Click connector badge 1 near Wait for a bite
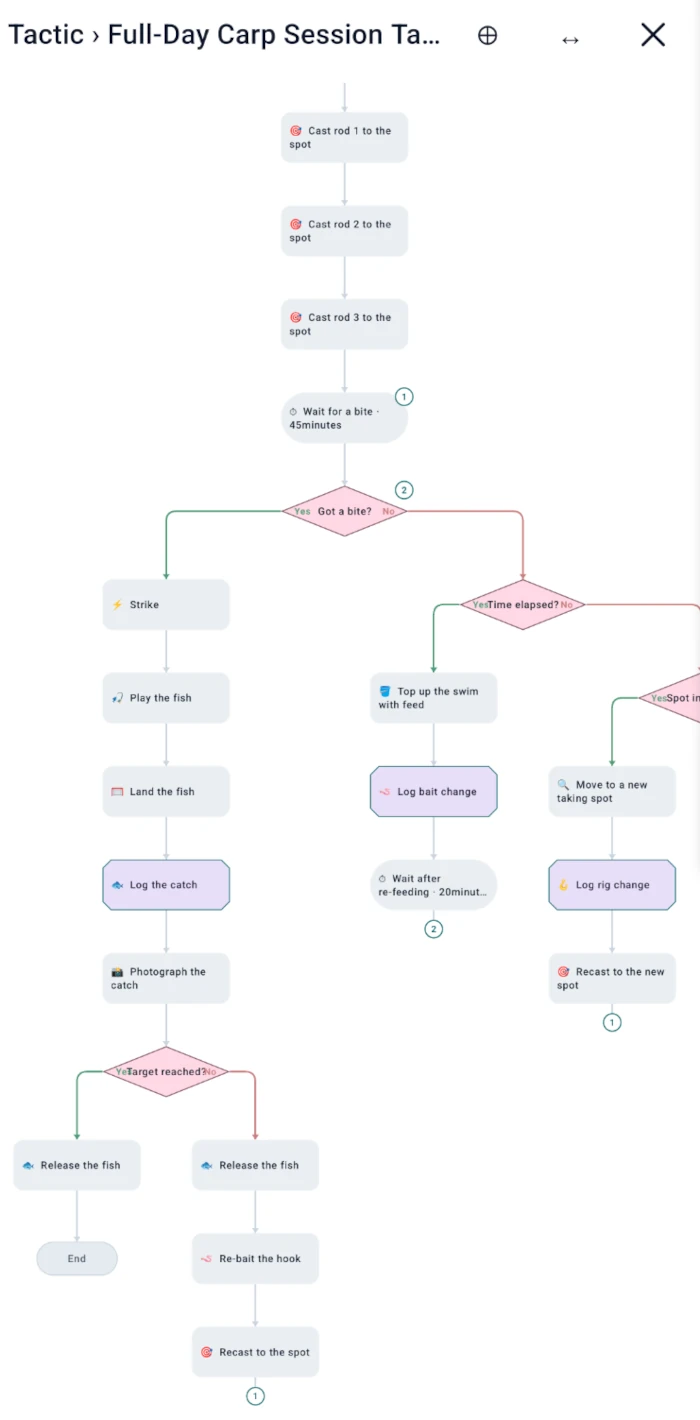The height and width of the screenshot is (1420, 700). point(404,397)
